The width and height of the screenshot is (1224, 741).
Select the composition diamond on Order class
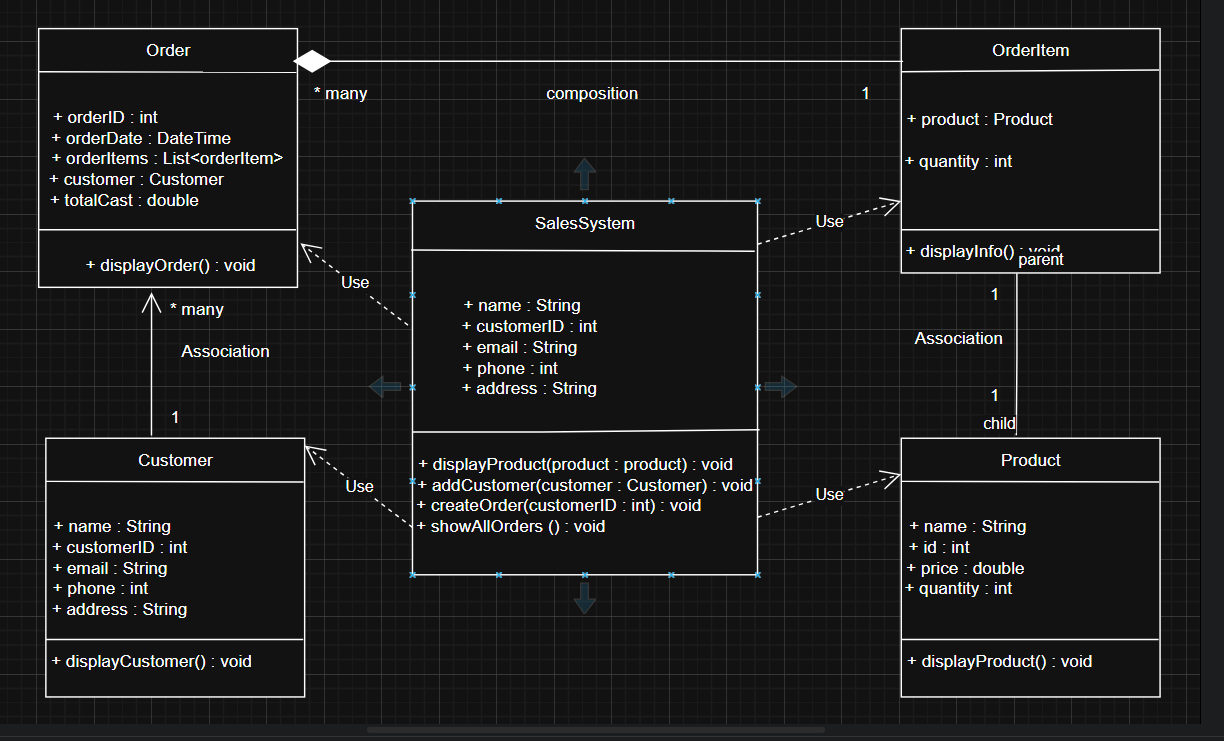coord(312,62)
